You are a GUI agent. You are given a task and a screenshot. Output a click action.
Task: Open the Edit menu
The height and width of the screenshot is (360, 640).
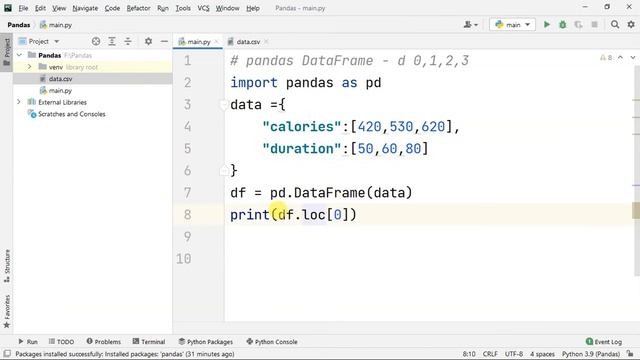pyautogui.click(x=40, y=8)
